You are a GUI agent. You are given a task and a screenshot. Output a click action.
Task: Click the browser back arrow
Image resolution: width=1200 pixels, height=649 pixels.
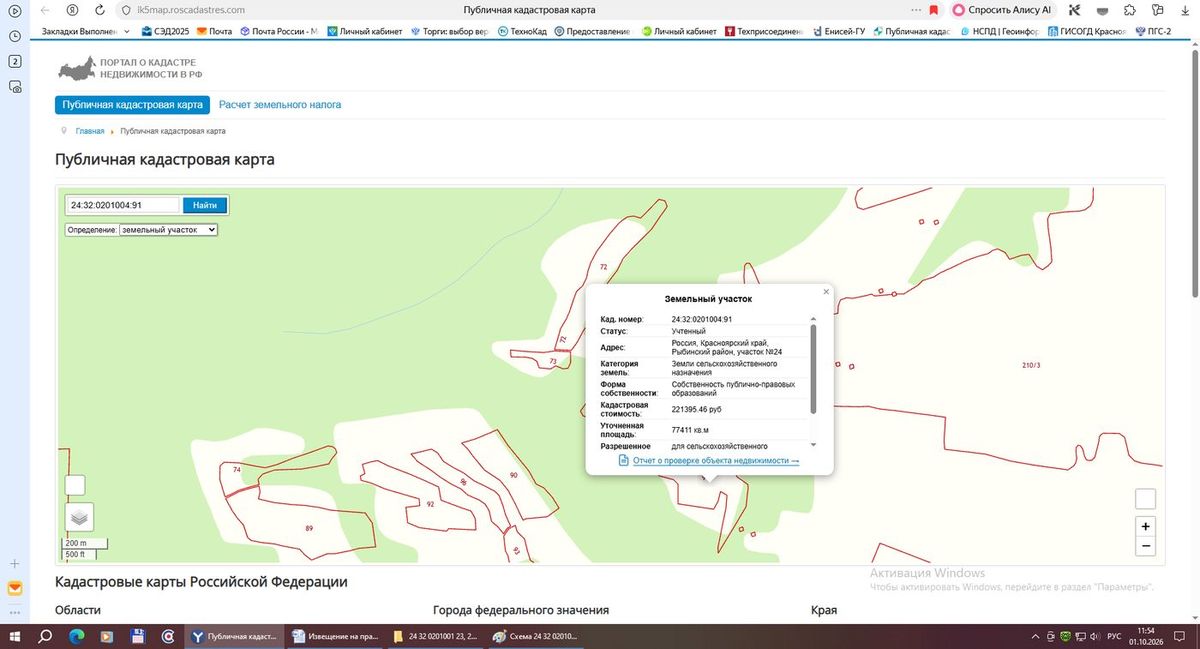[45, 10]
